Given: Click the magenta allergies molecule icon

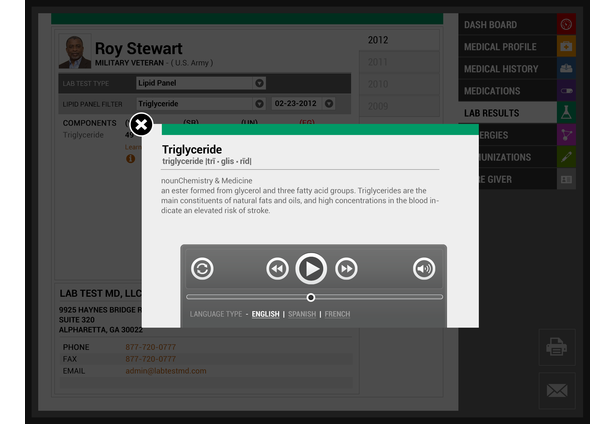Looking at the screenshot, I should click(x=566, y=135).
